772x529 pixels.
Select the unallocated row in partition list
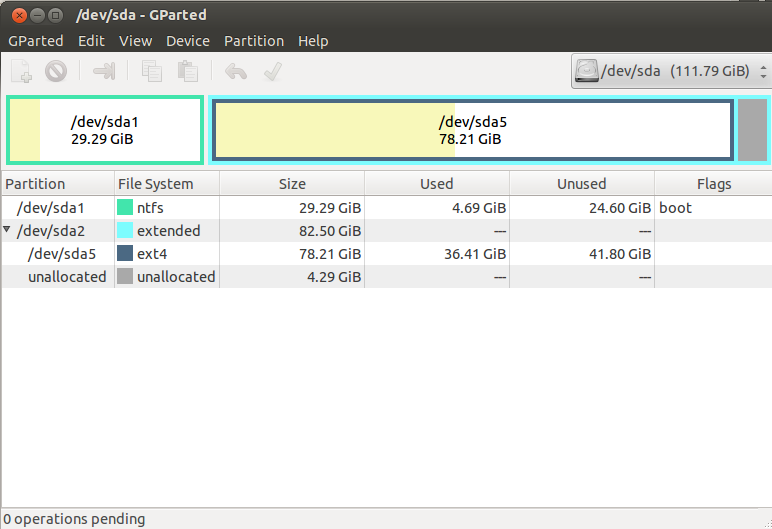click(300, 277)
